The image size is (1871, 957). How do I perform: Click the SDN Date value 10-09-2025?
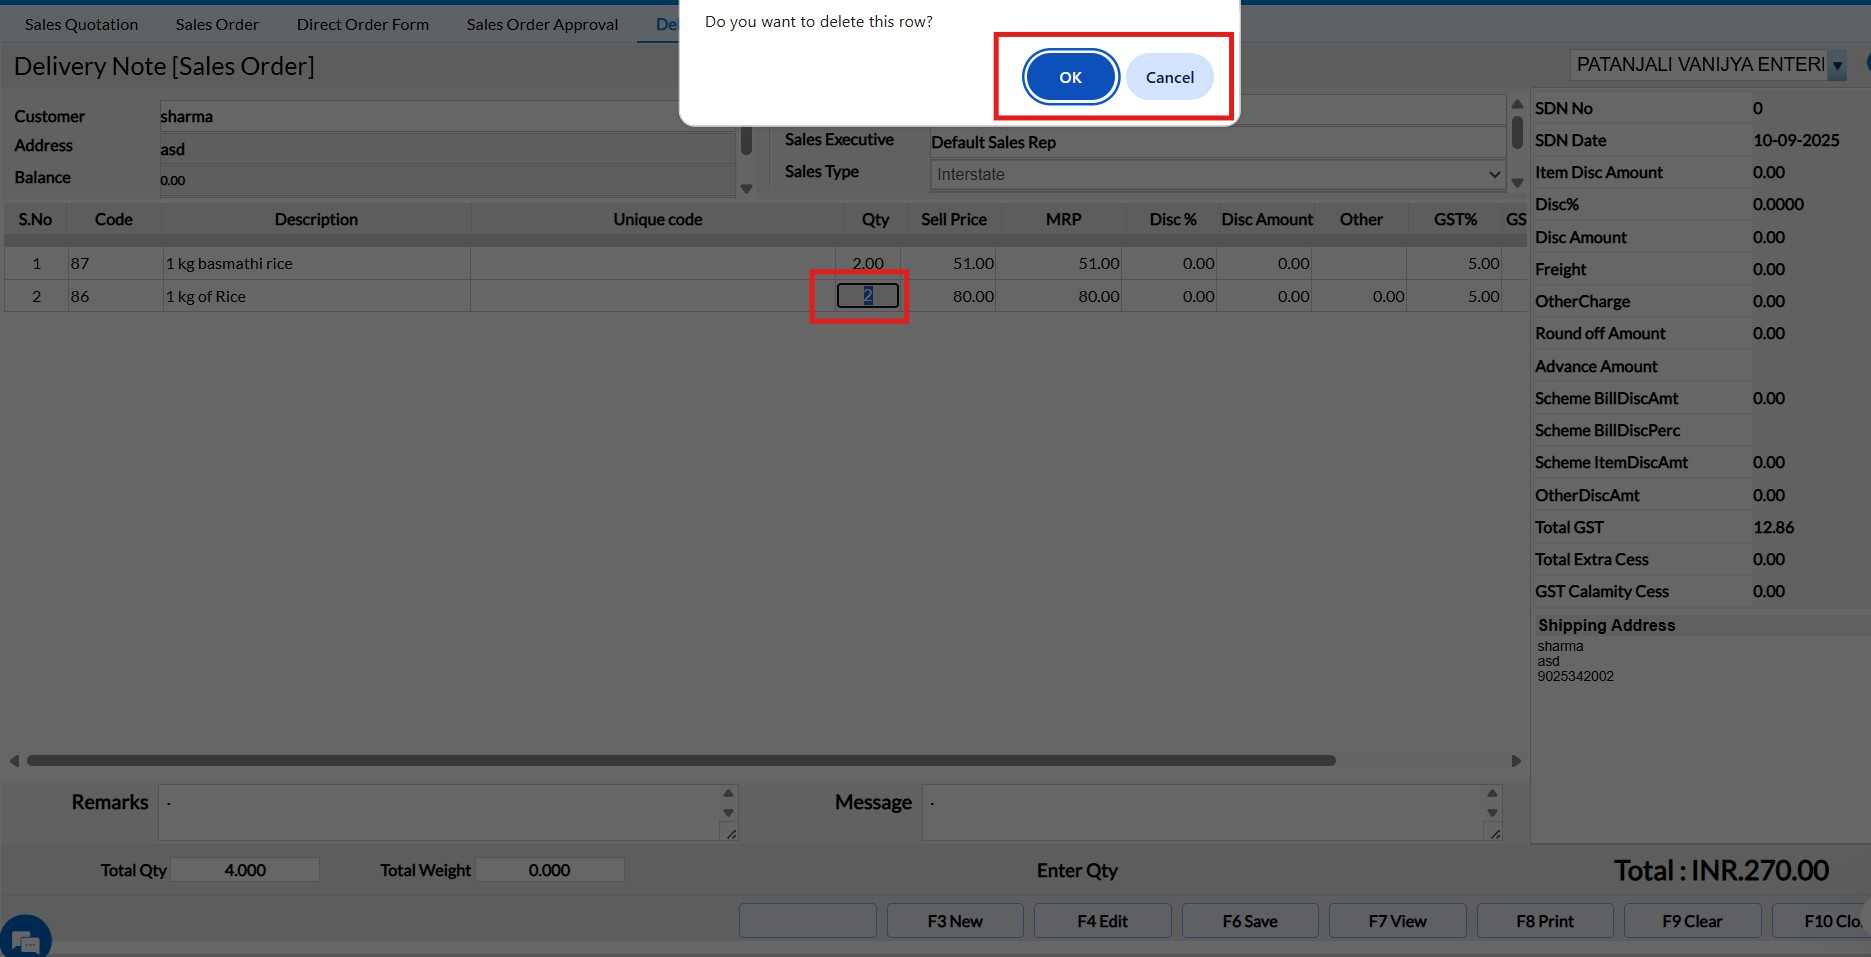[1796, 140]
